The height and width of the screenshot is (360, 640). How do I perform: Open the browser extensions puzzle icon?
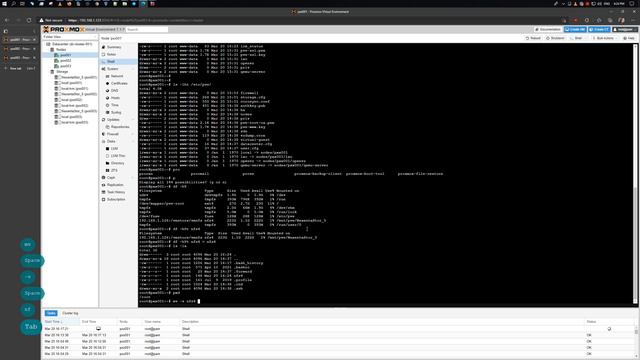(x=599, y=20)
